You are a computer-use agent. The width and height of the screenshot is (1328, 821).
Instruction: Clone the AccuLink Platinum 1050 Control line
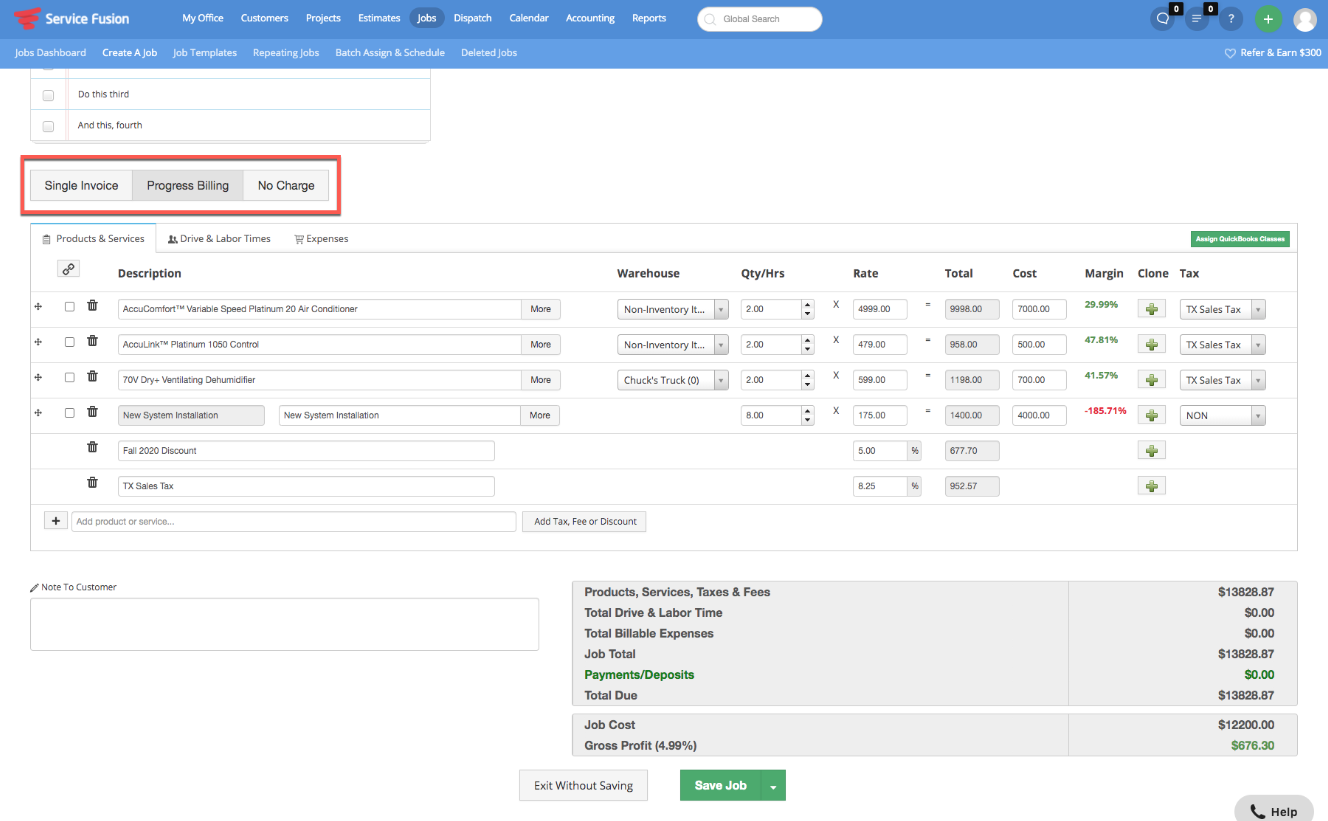tap(1152, 344)
